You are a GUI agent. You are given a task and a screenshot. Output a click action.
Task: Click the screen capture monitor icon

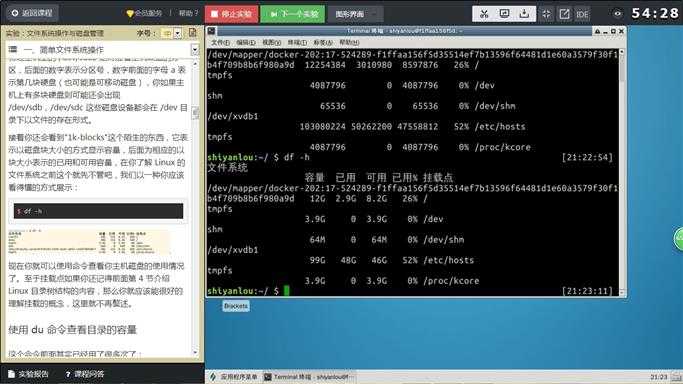tap(504, 14)
